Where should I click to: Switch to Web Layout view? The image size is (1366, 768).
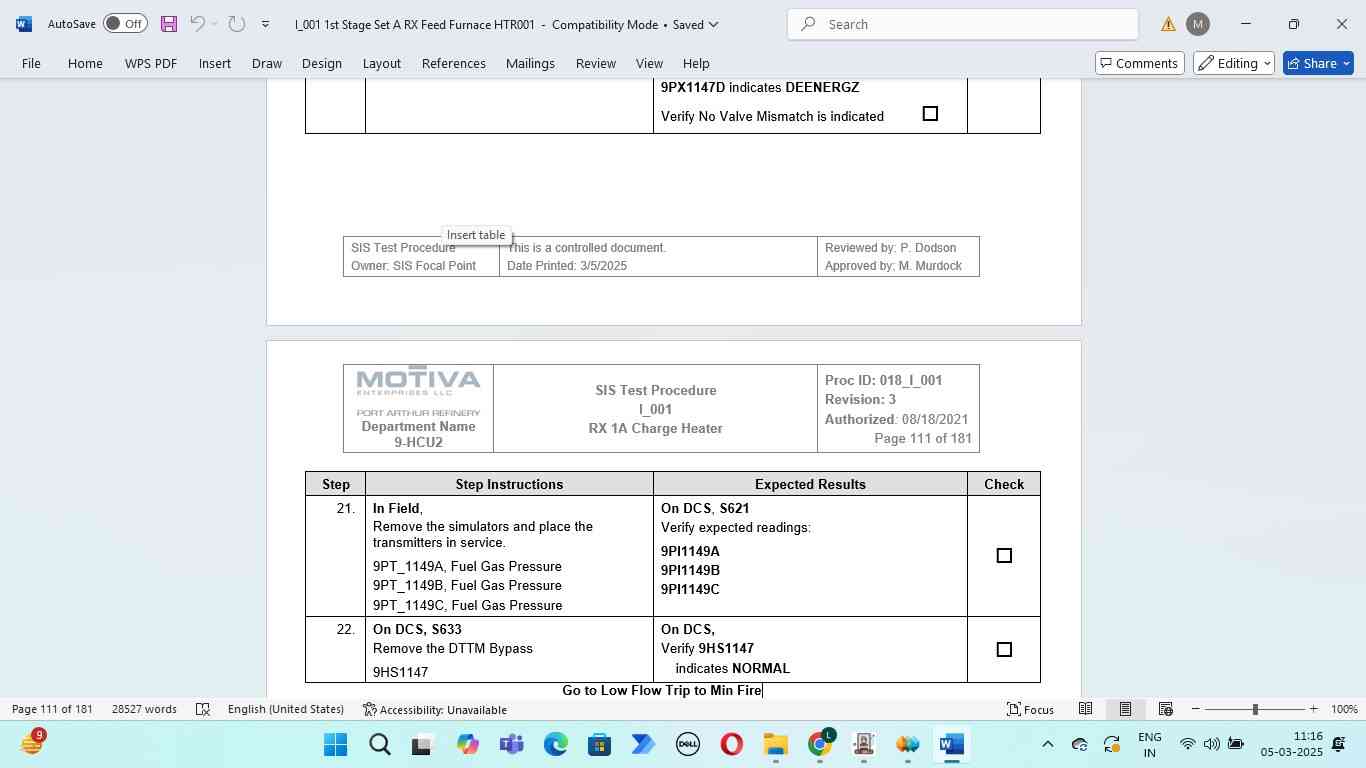(x=1165, y=709)
